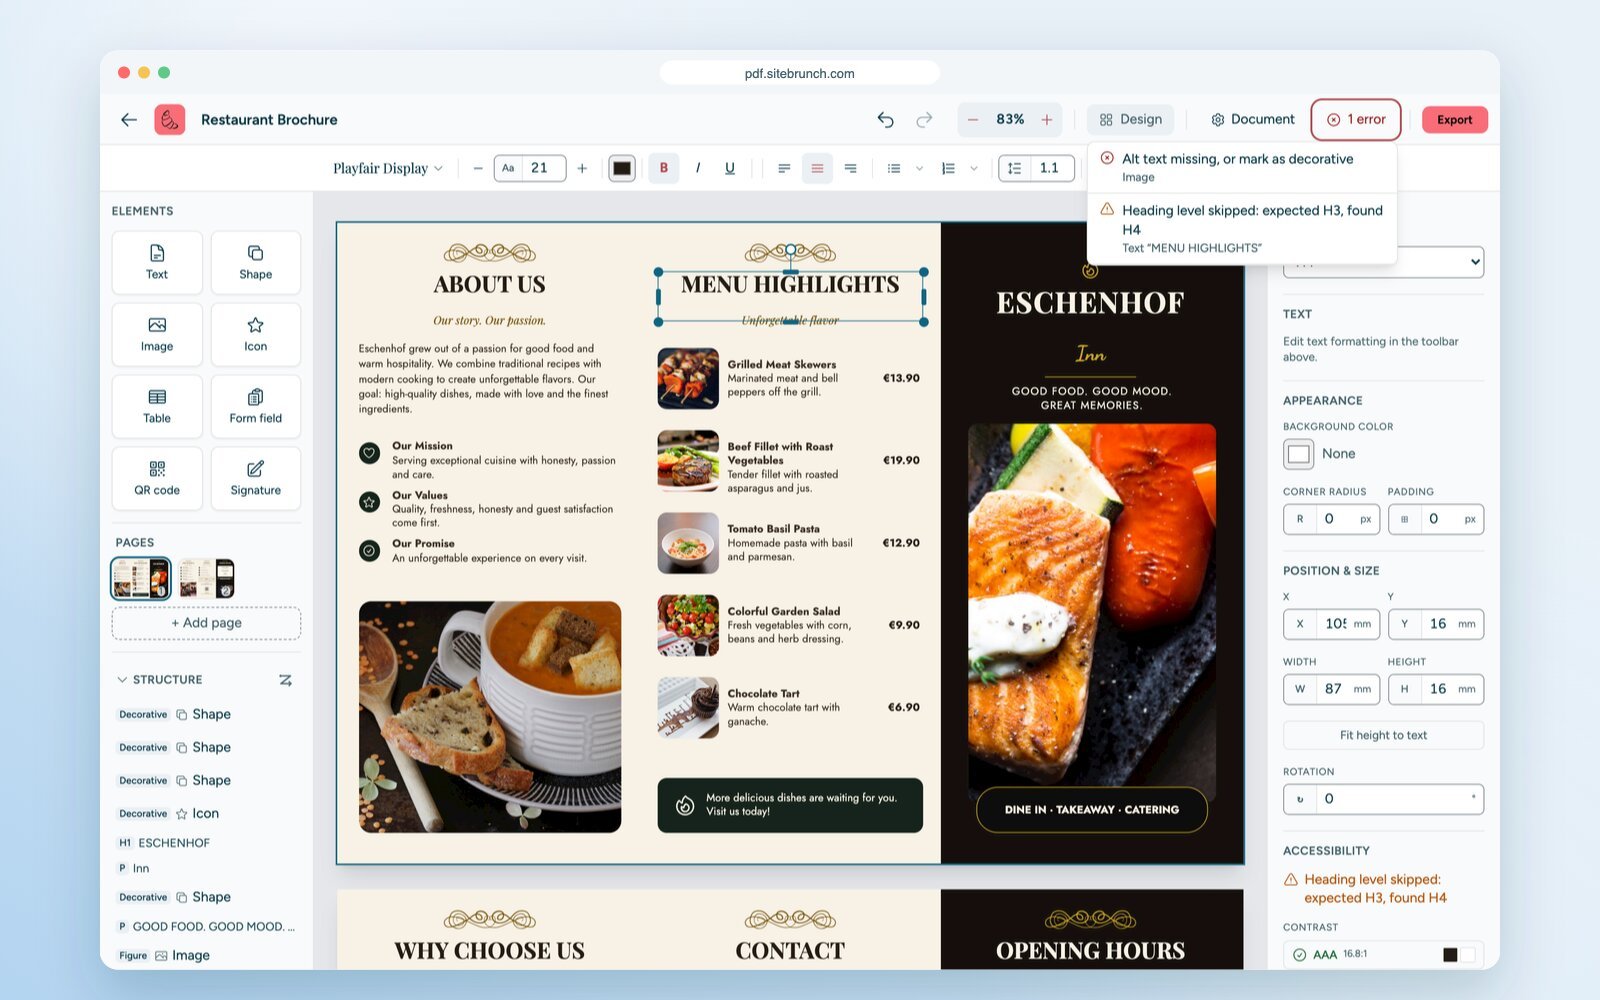Click the height input field
Image resolution: width=1600 pixels, height=1000 pixels.
(1436, 689)
